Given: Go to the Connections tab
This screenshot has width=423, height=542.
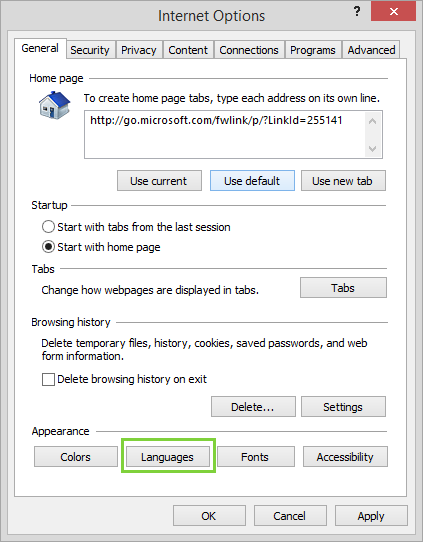Looking at the screenshot, I should (249, 50).
